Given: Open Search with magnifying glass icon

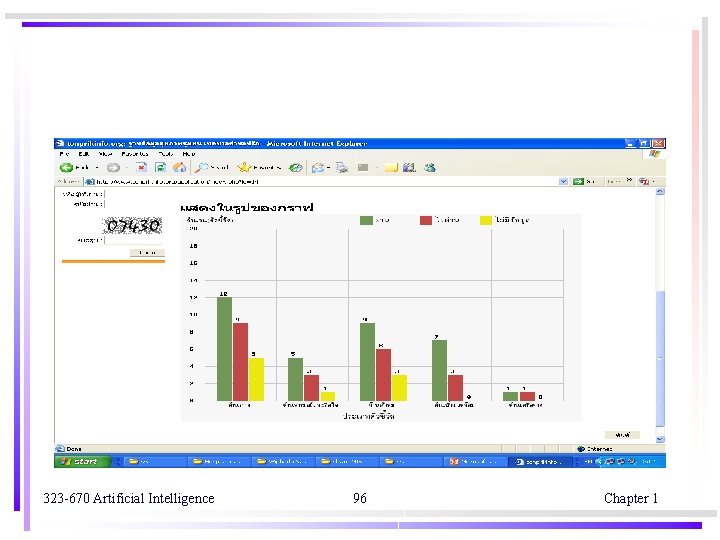Looking at the screenshot, I should pyautogui.click(x=201, y=168).
